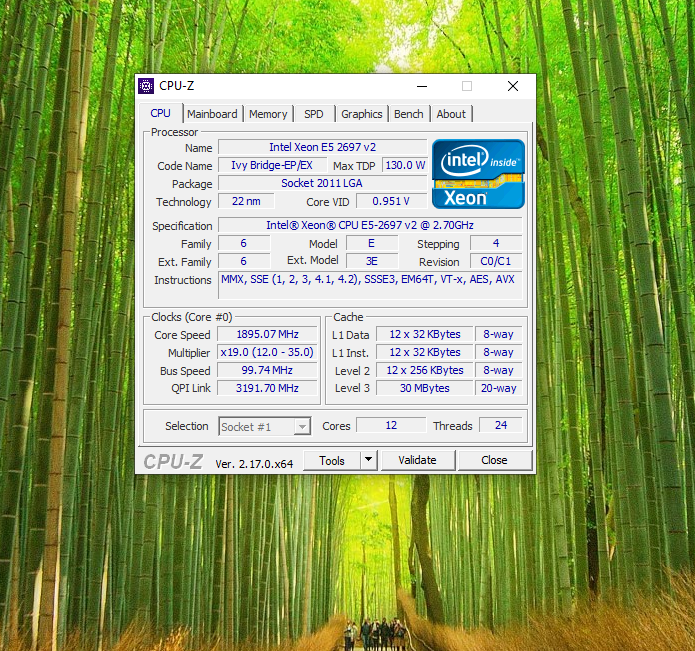Image resolution: width=695 pixels, height=651 pixels.
Task: Click the CPU-Z app icon in title bar
Action: tap(146, 86)
